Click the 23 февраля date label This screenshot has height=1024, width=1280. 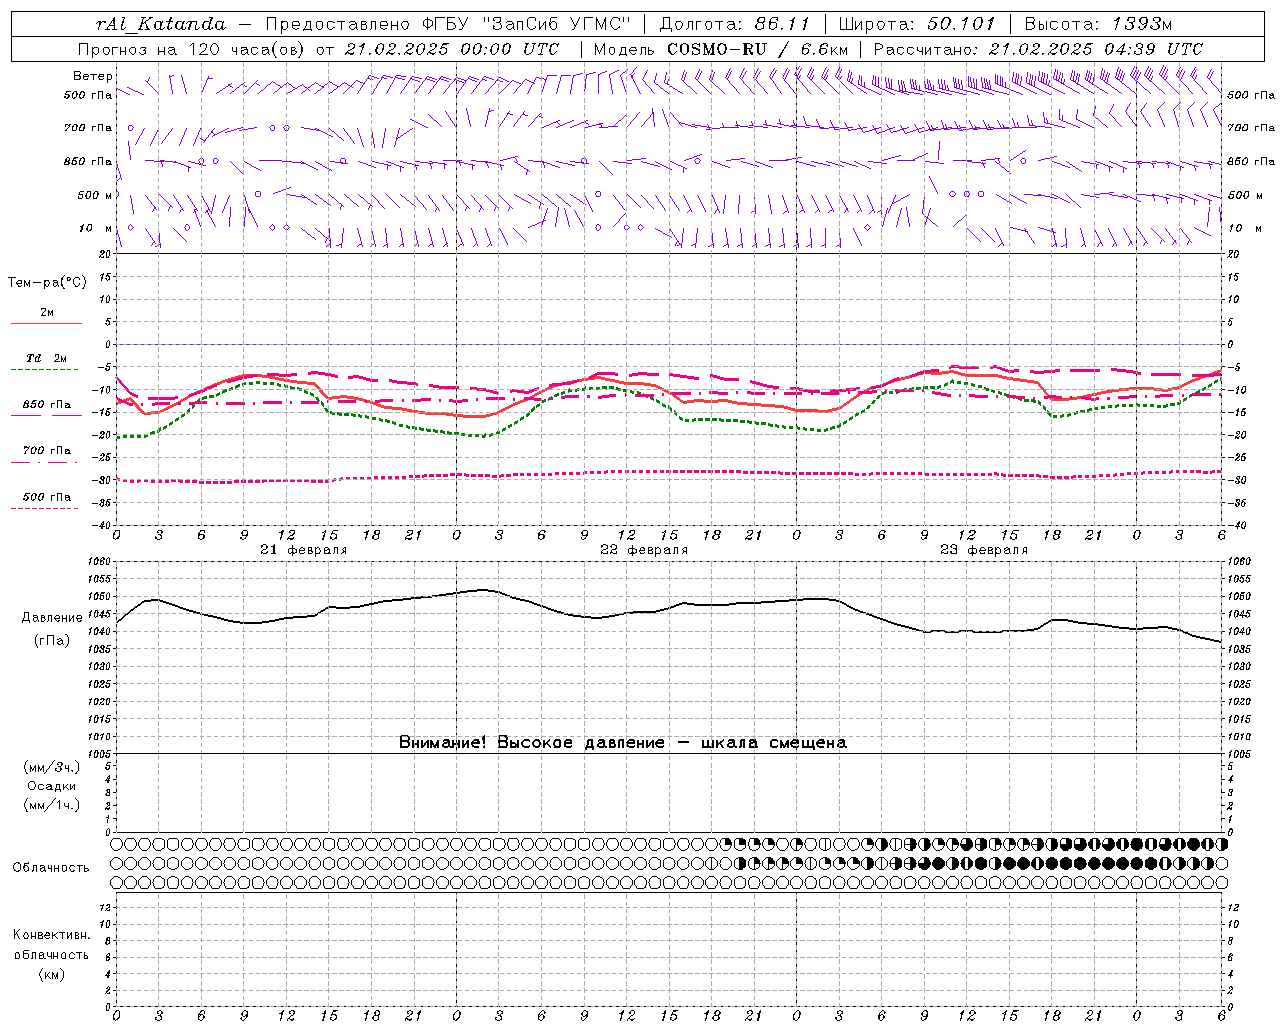pyautogui.click(x=984, y=550)
